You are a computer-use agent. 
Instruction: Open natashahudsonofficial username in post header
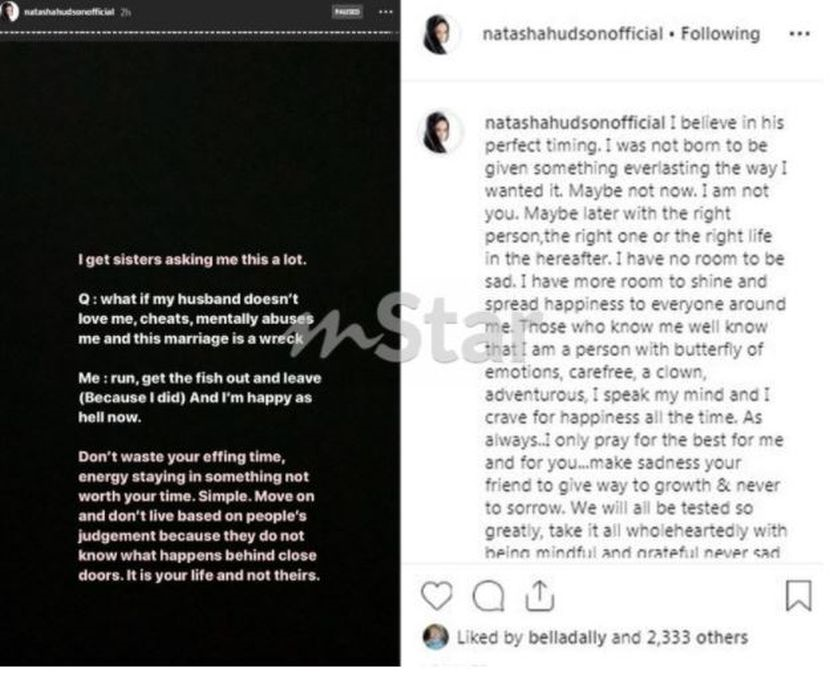(x=572, y=34)
